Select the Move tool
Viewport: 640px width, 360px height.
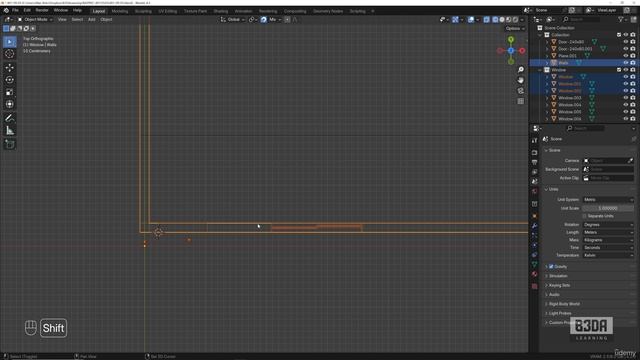(x=10, y=68)
